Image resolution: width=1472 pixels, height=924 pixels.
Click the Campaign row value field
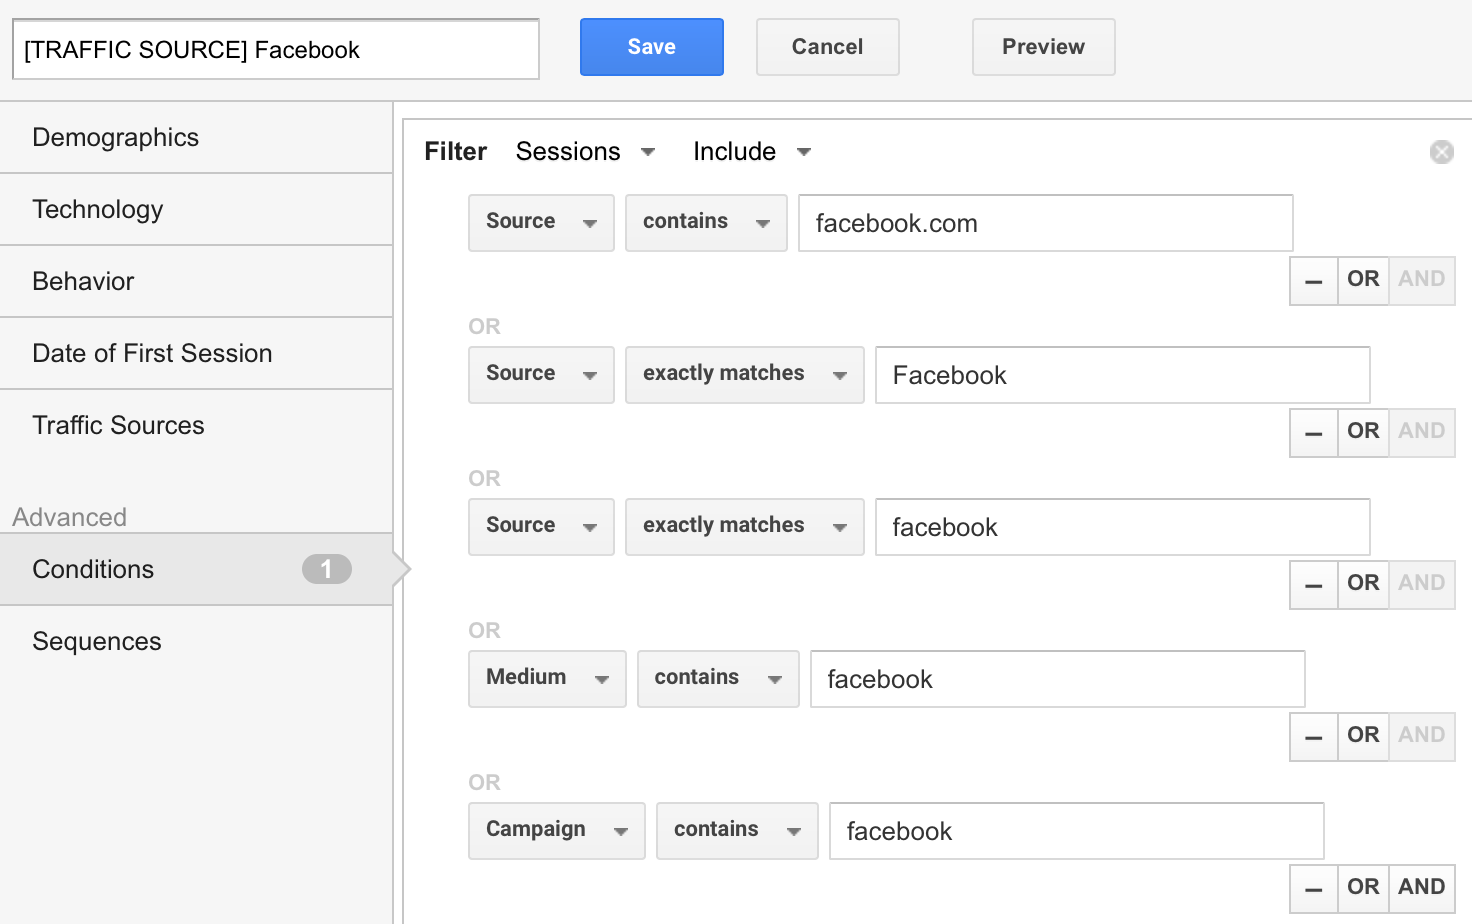[x=1077, y=831]
